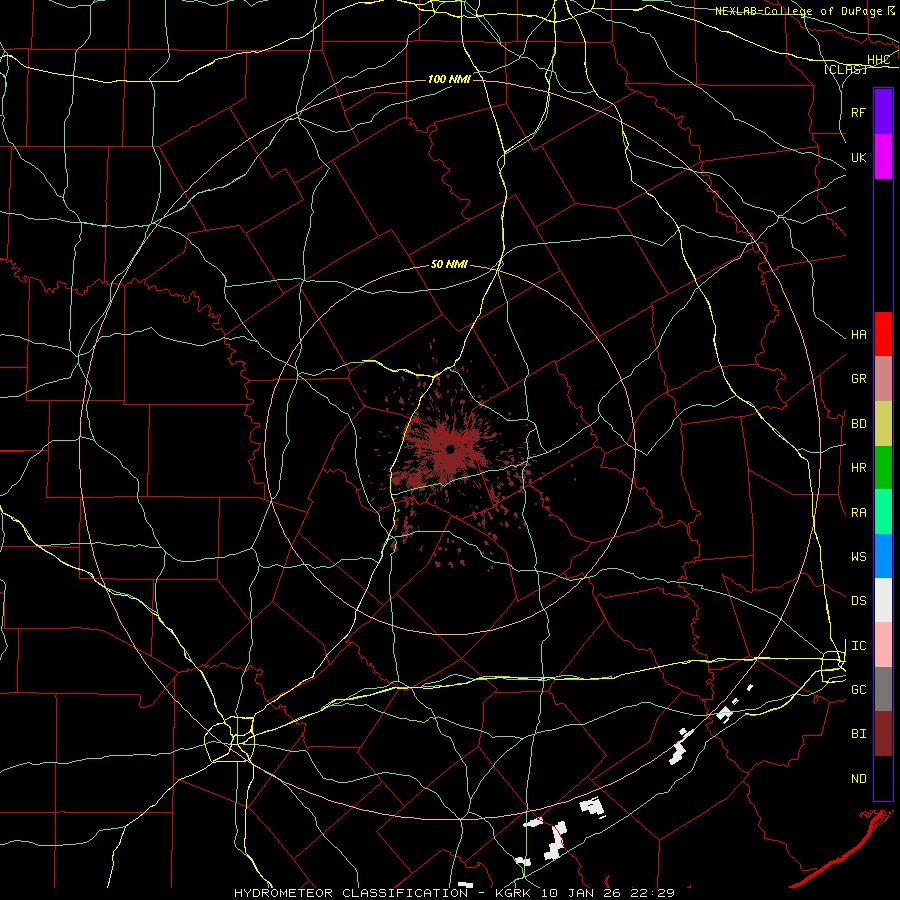Click the HR legend label

pos(858,468)
